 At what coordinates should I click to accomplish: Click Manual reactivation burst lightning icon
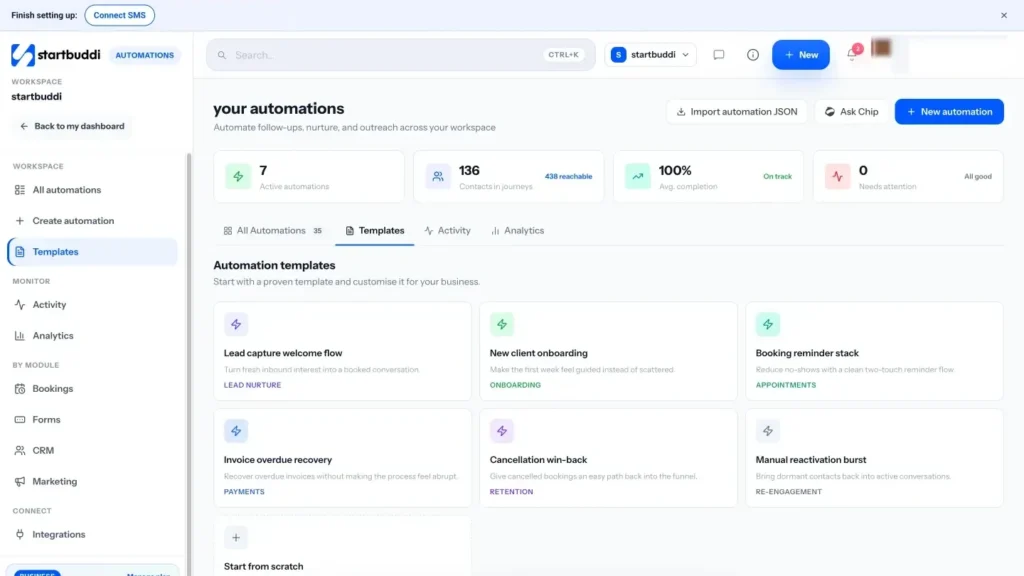[x=767, y=431]
